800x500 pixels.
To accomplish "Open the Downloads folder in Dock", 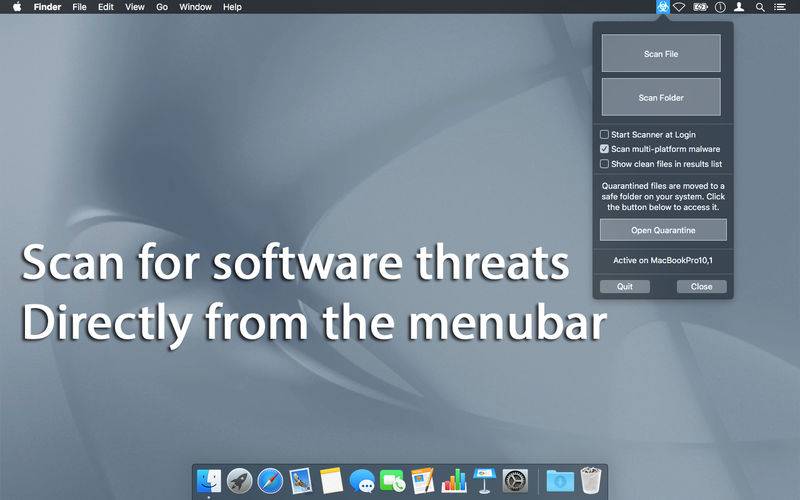I will coord(560,481).
